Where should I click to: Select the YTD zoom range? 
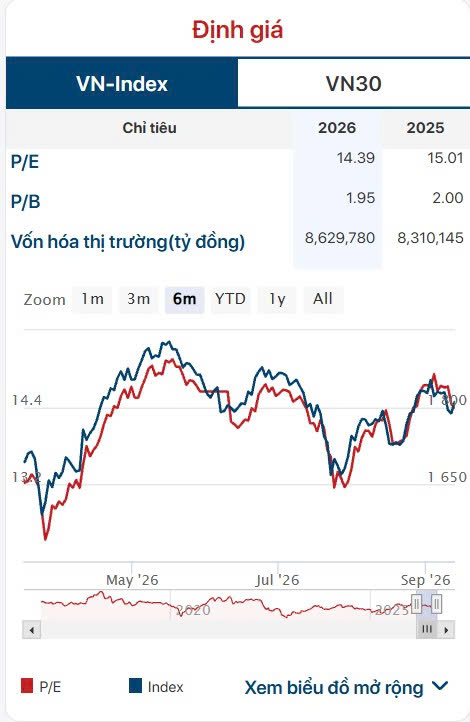tap(231, 299)
